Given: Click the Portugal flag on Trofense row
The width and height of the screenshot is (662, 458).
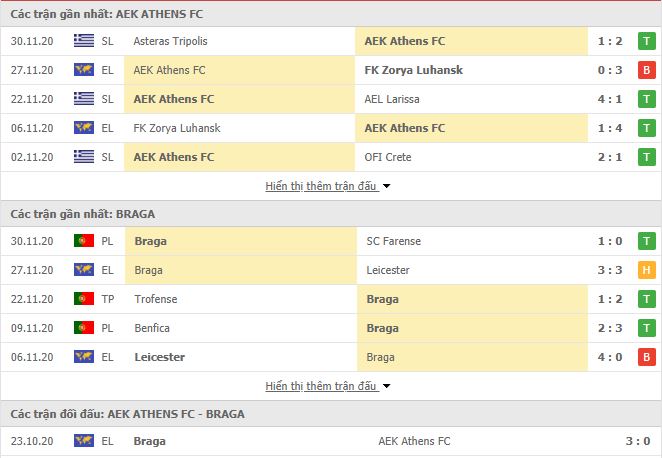Looking at the screenshot, I should pos(84,299).
